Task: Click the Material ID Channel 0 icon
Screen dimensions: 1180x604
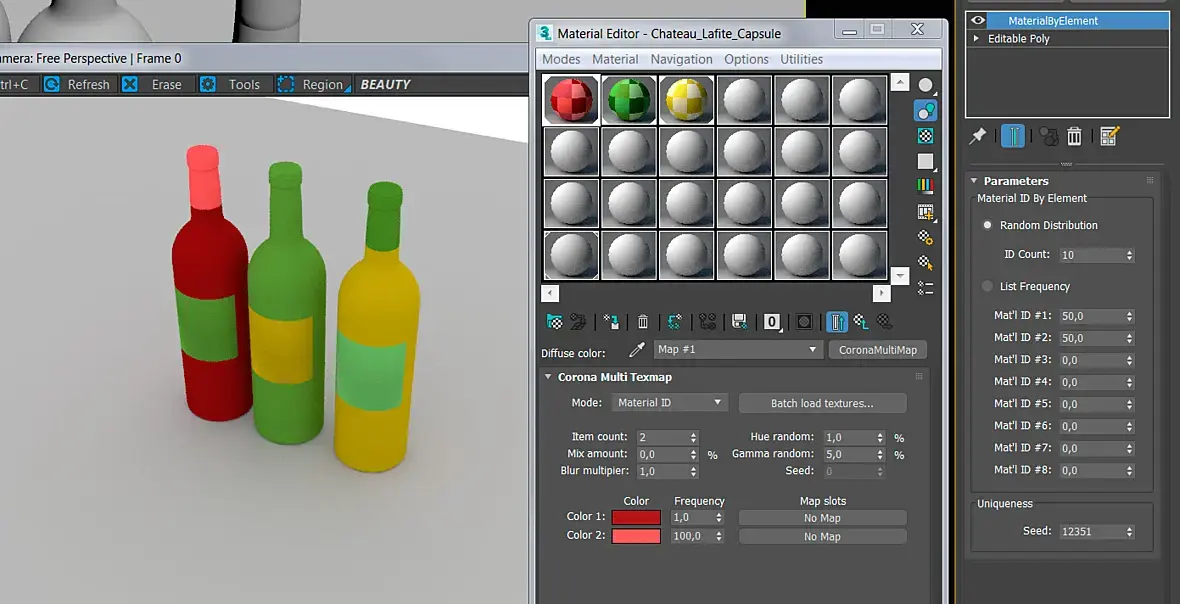Action: point(772,322)
